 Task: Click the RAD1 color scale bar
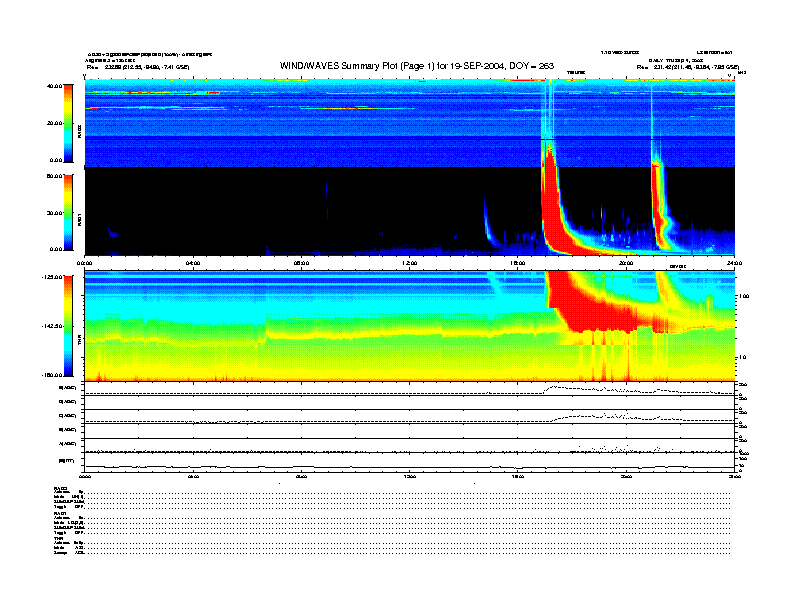(x=68, y=212)
